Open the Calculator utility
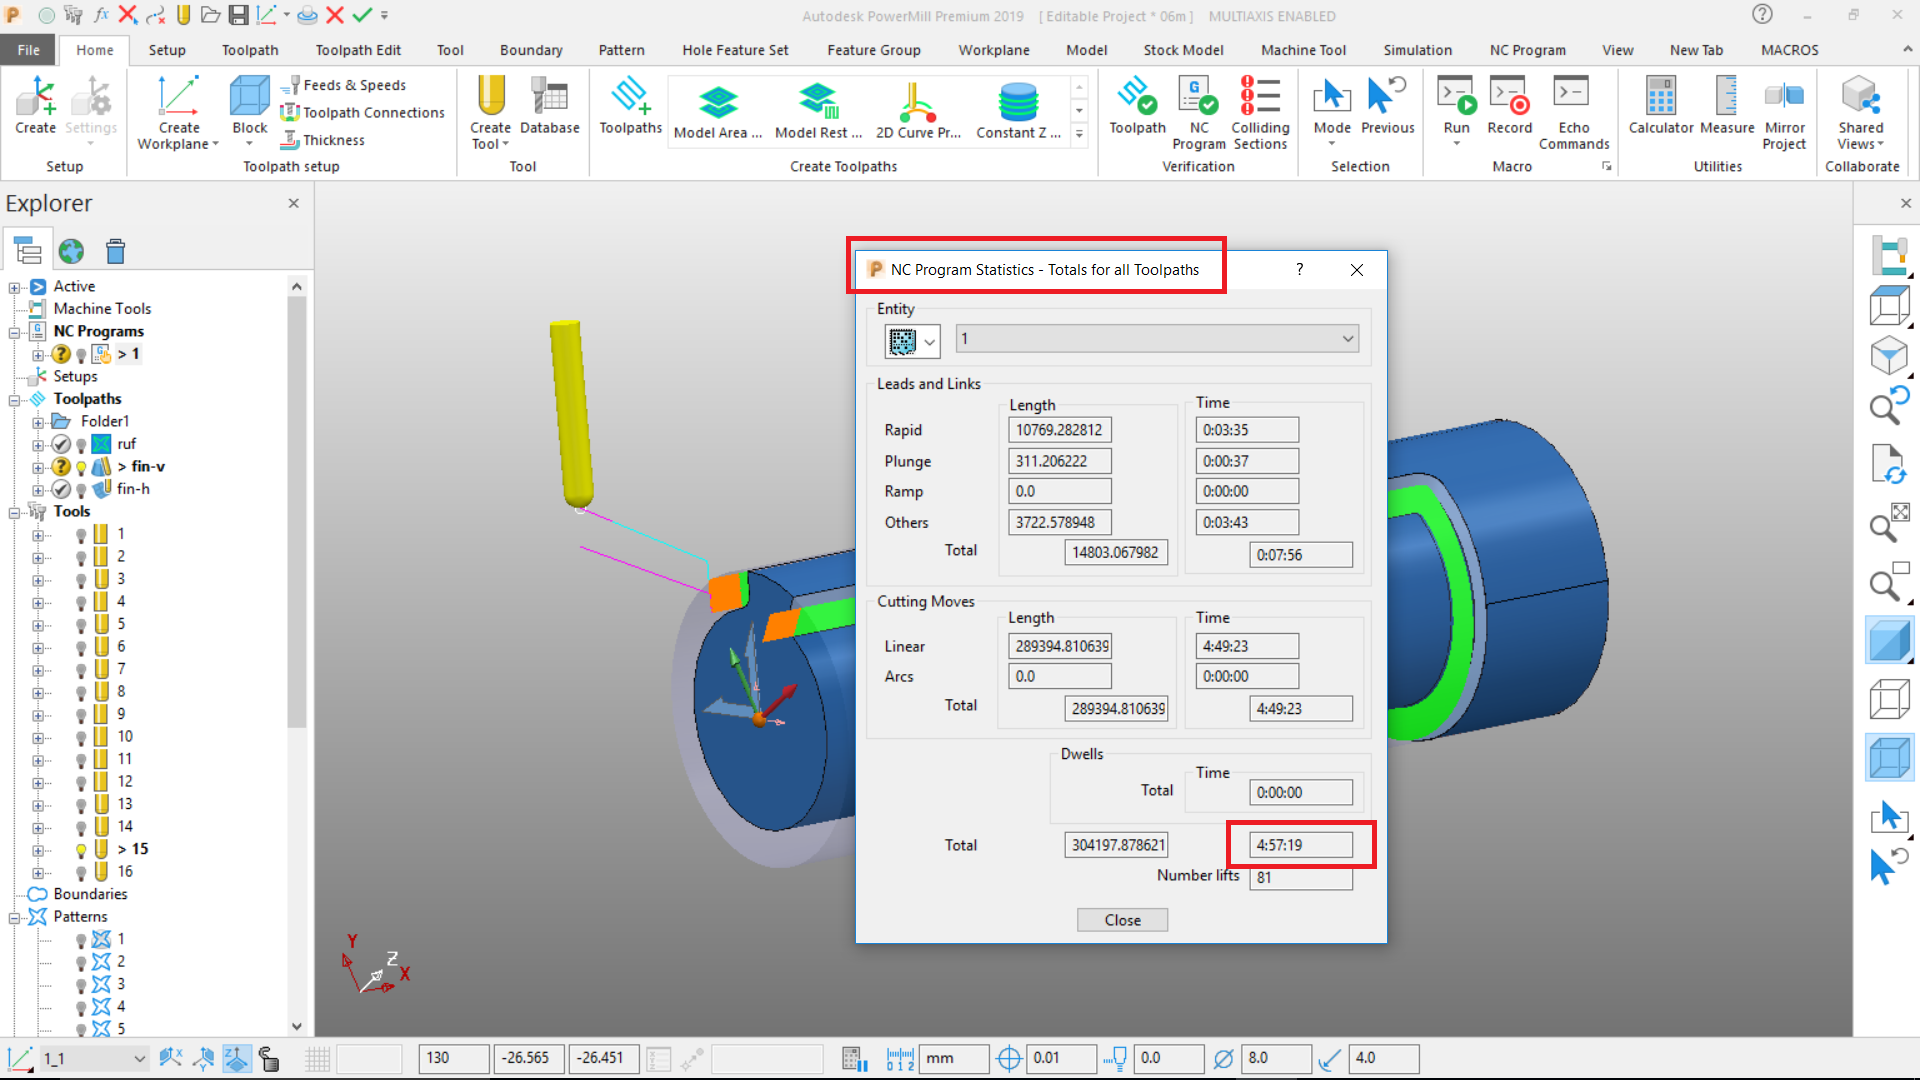The width and height of the screenshot is (1920, 1080). (x=1660, y=108)
